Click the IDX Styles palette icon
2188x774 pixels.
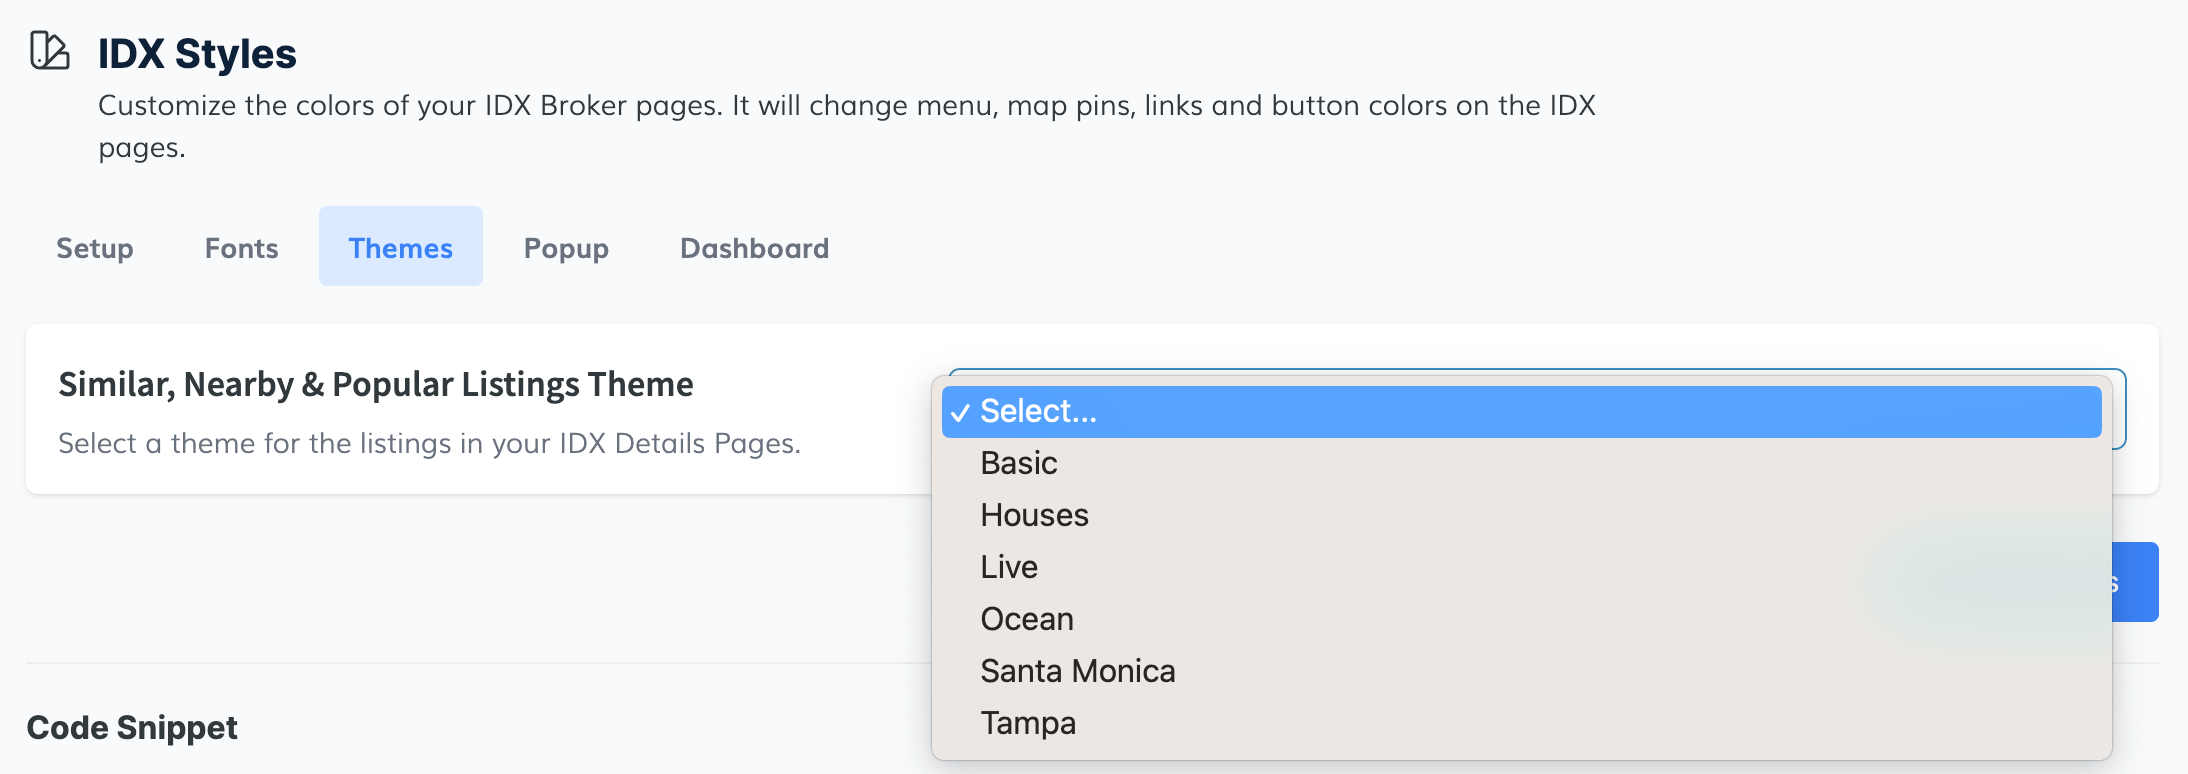[49, 50]
